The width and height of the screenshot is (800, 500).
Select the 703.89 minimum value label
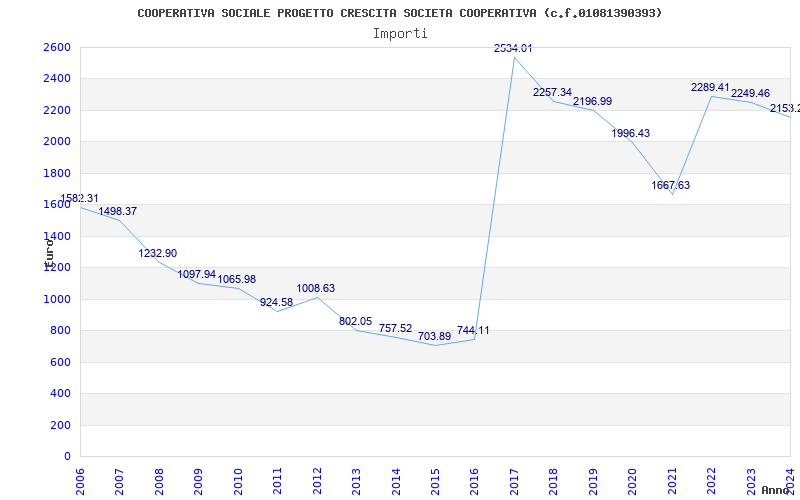coord(435,337)
